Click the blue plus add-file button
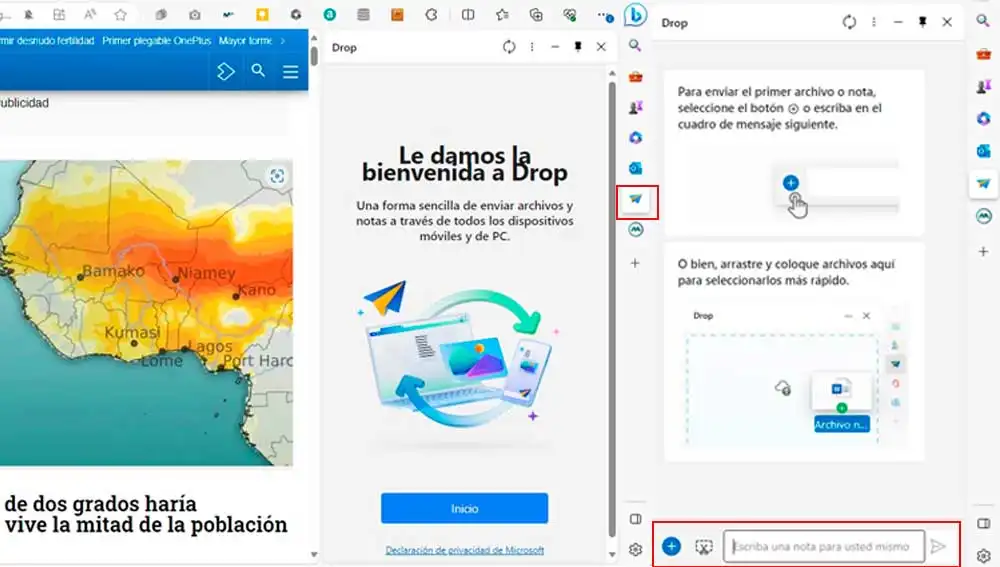The width and height of the screenshot is (1000, 567). 672,546
